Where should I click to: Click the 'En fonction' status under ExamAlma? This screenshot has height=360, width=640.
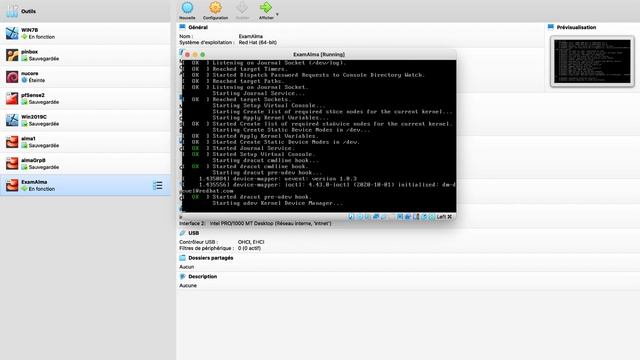41,189
